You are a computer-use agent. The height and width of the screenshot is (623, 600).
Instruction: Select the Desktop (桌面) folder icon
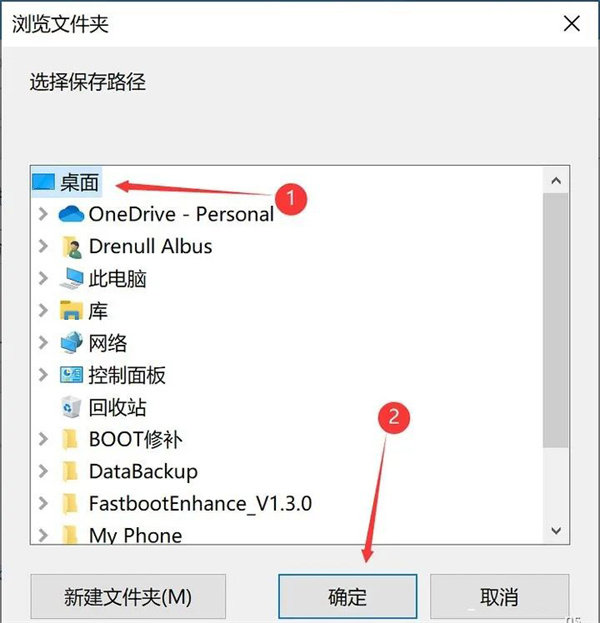pyautogui.click(x=43, y=182)
